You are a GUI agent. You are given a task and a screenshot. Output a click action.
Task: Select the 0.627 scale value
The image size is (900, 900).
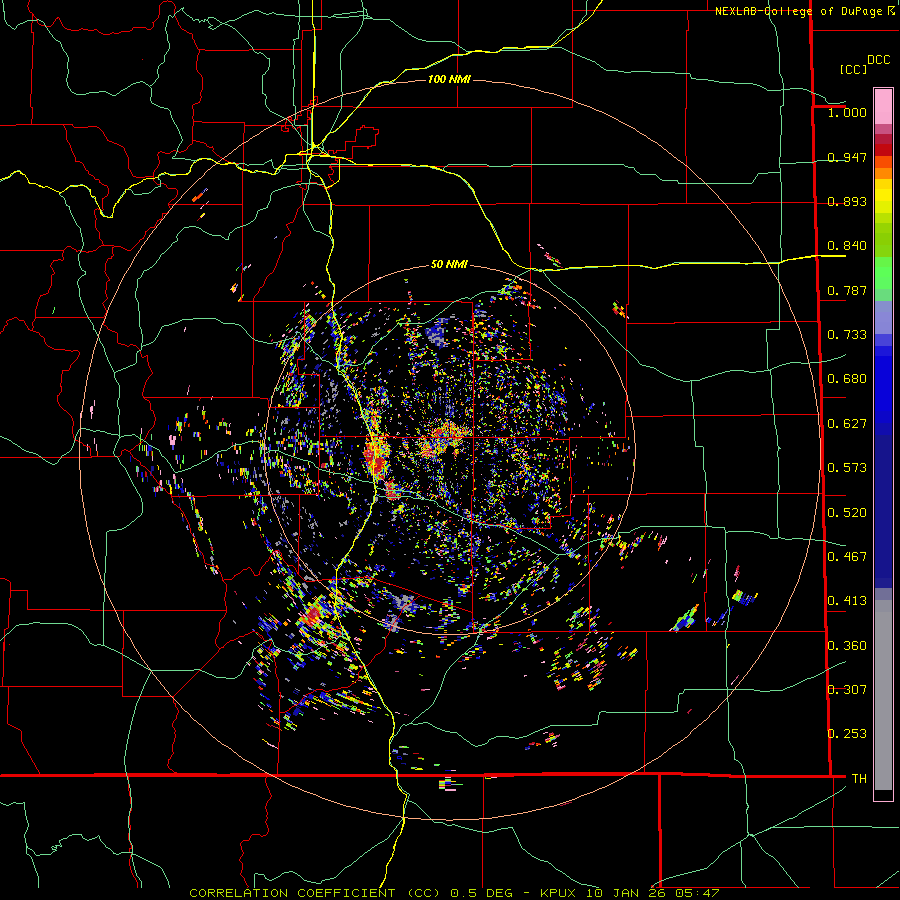(x=847, y=424)
